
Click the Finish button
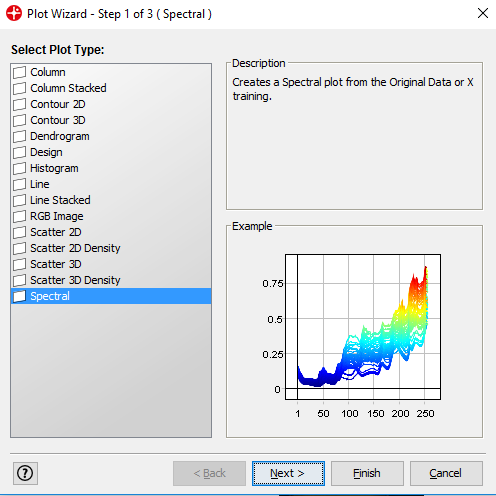367,473
